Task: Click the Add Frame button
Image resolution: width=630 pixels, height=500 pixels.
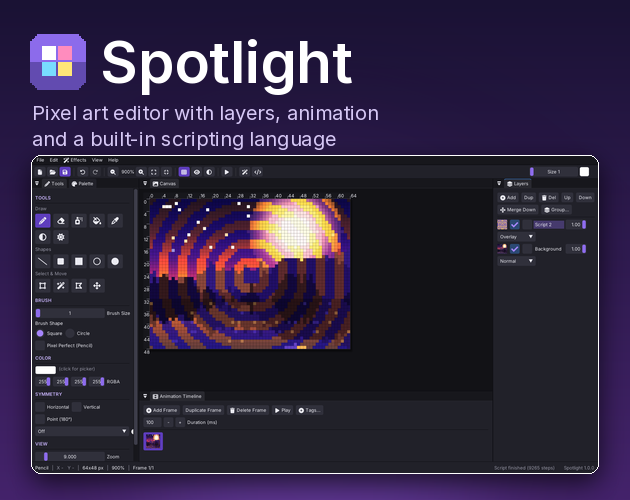Action: click(x=162, y=410)
